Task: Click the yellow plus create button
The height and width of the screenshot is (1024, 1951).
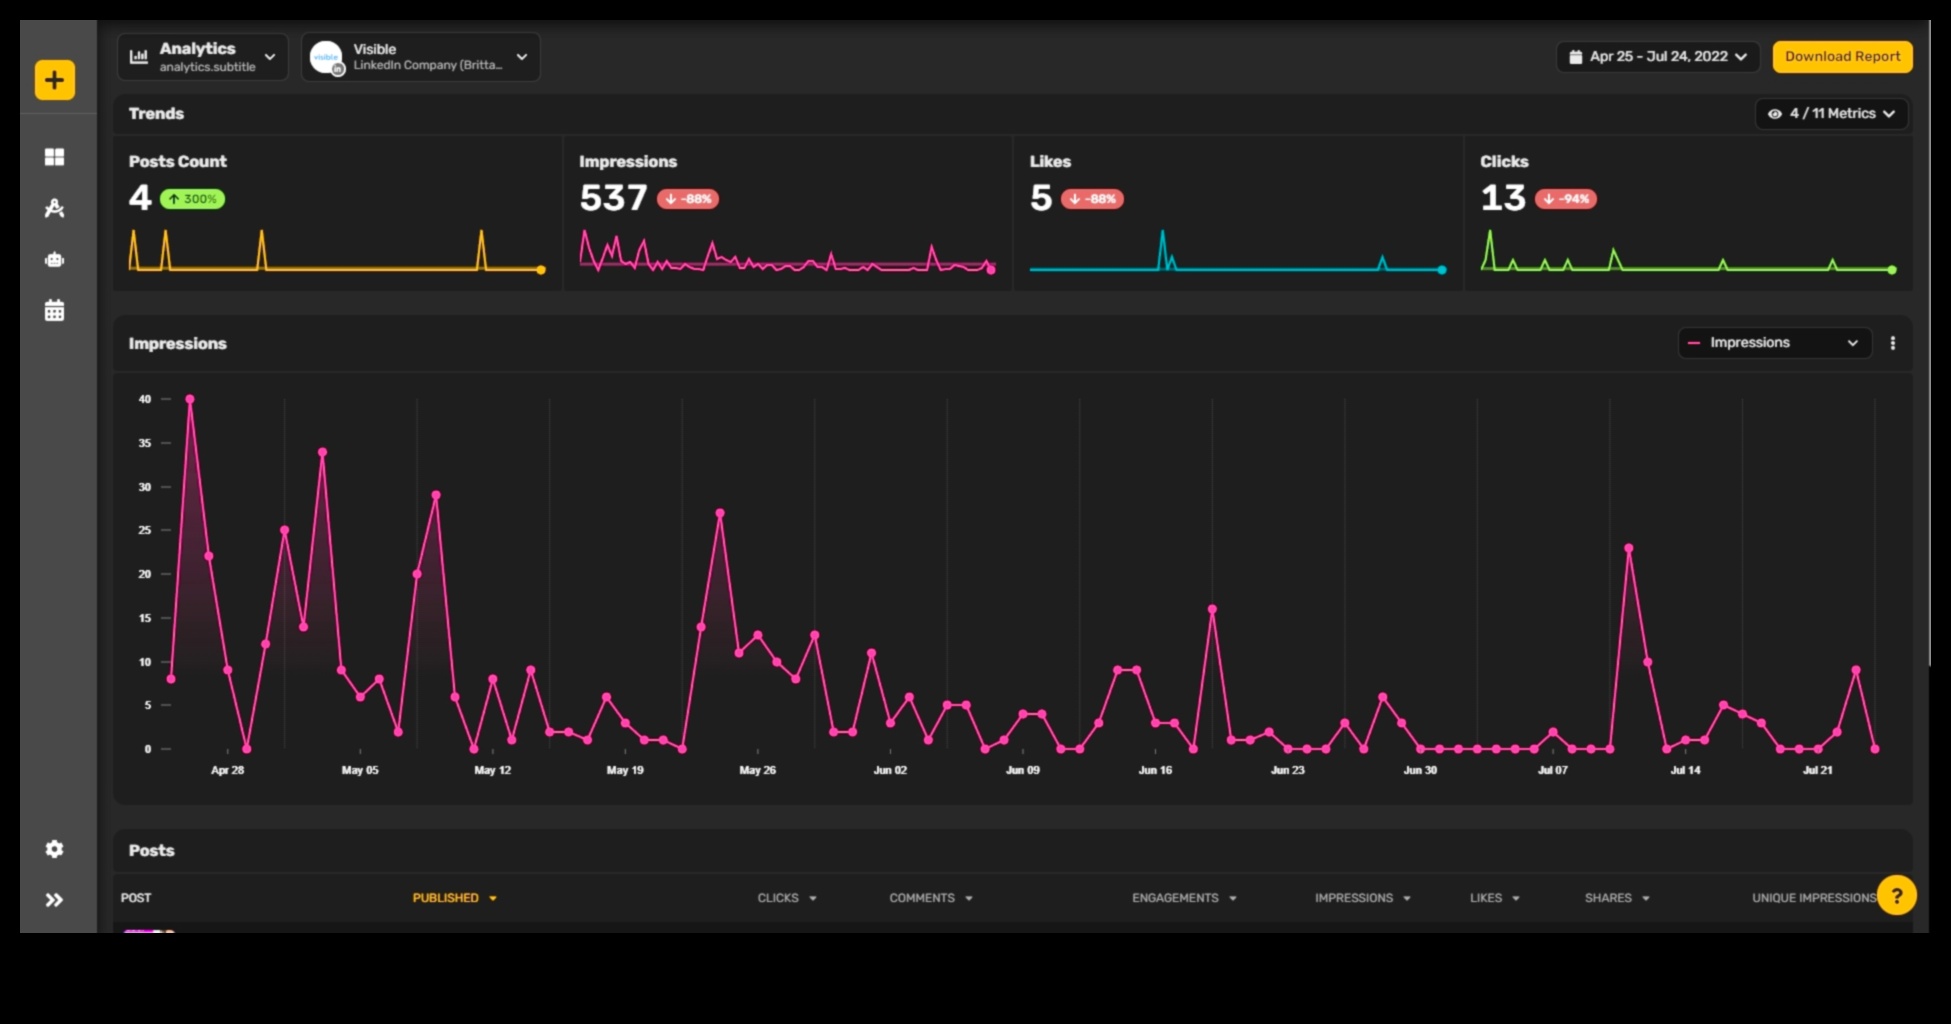Action: pyautogui.click(x=55, y=80)
